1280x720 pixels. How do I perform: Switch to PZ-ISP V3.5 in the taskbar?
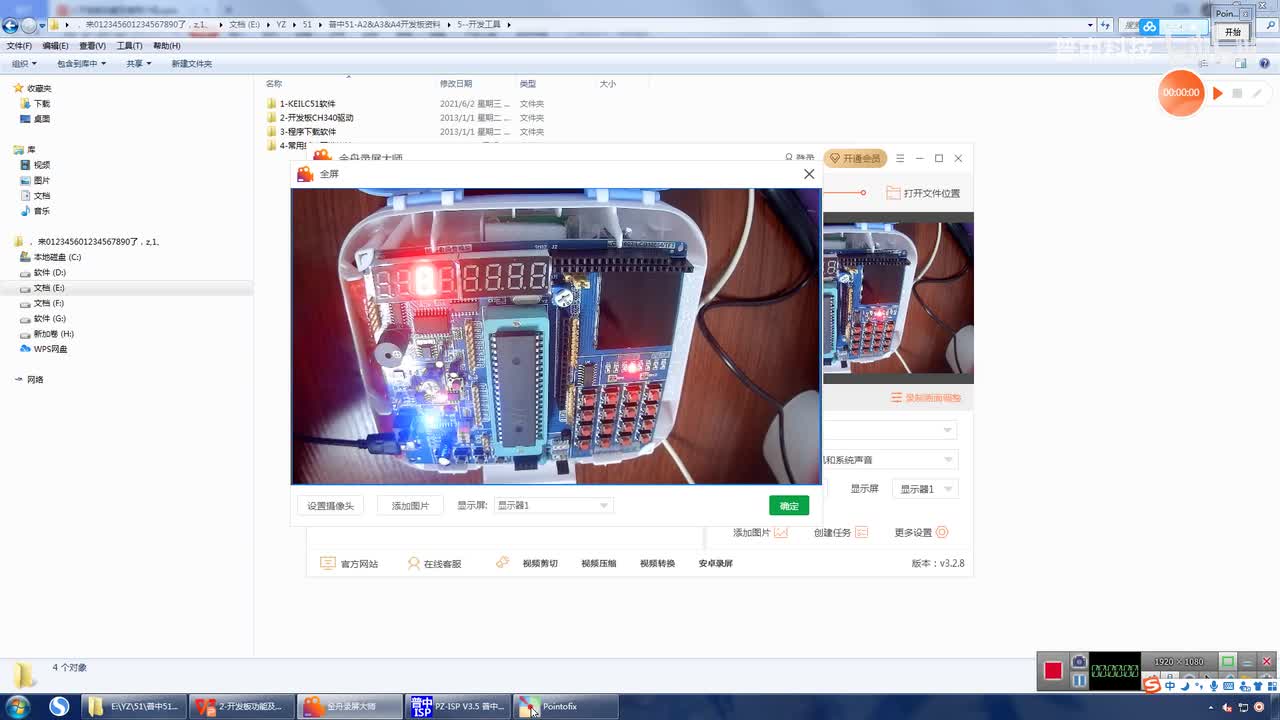(x=458, y=707)
